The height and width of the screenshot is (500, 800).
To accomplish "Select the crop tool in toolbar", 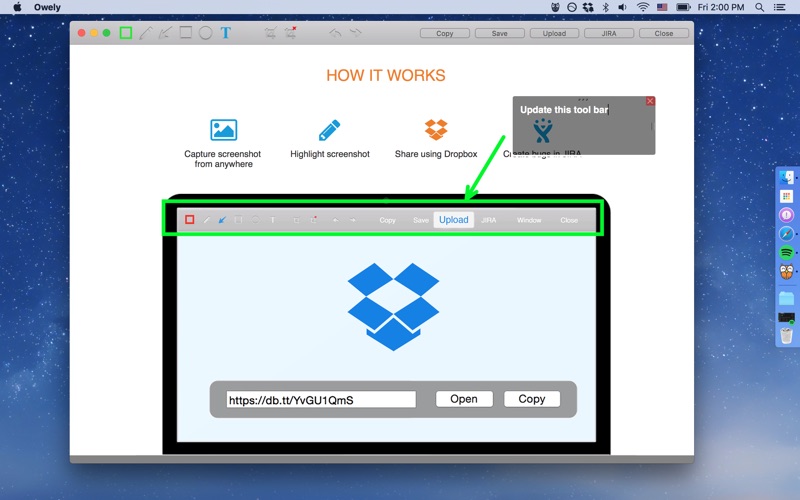I will (x=270, y=33).
